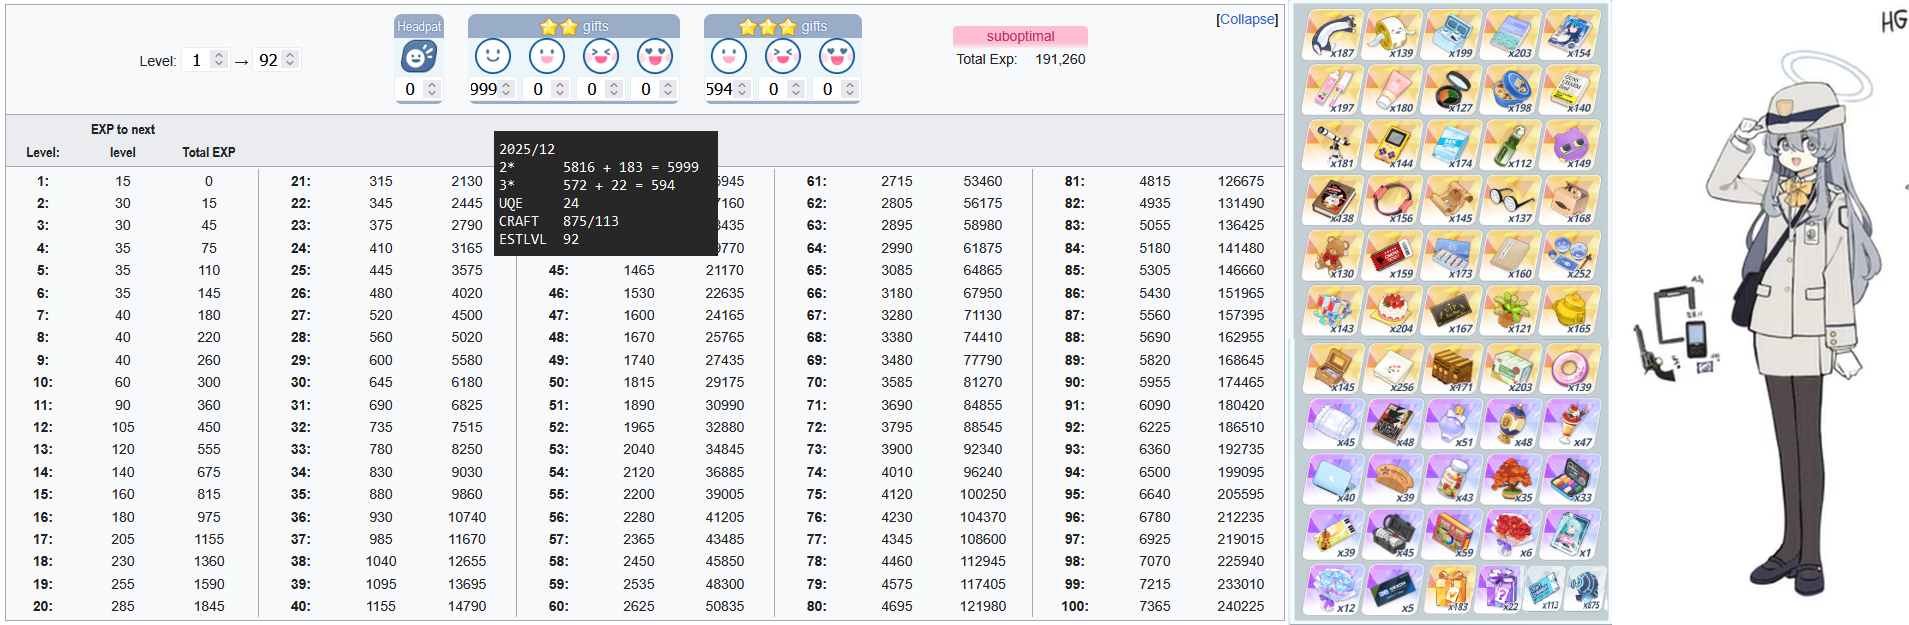Select the blue flower bouquet gift x12
Screen dimensions: 1909x625
(1332, 589)
